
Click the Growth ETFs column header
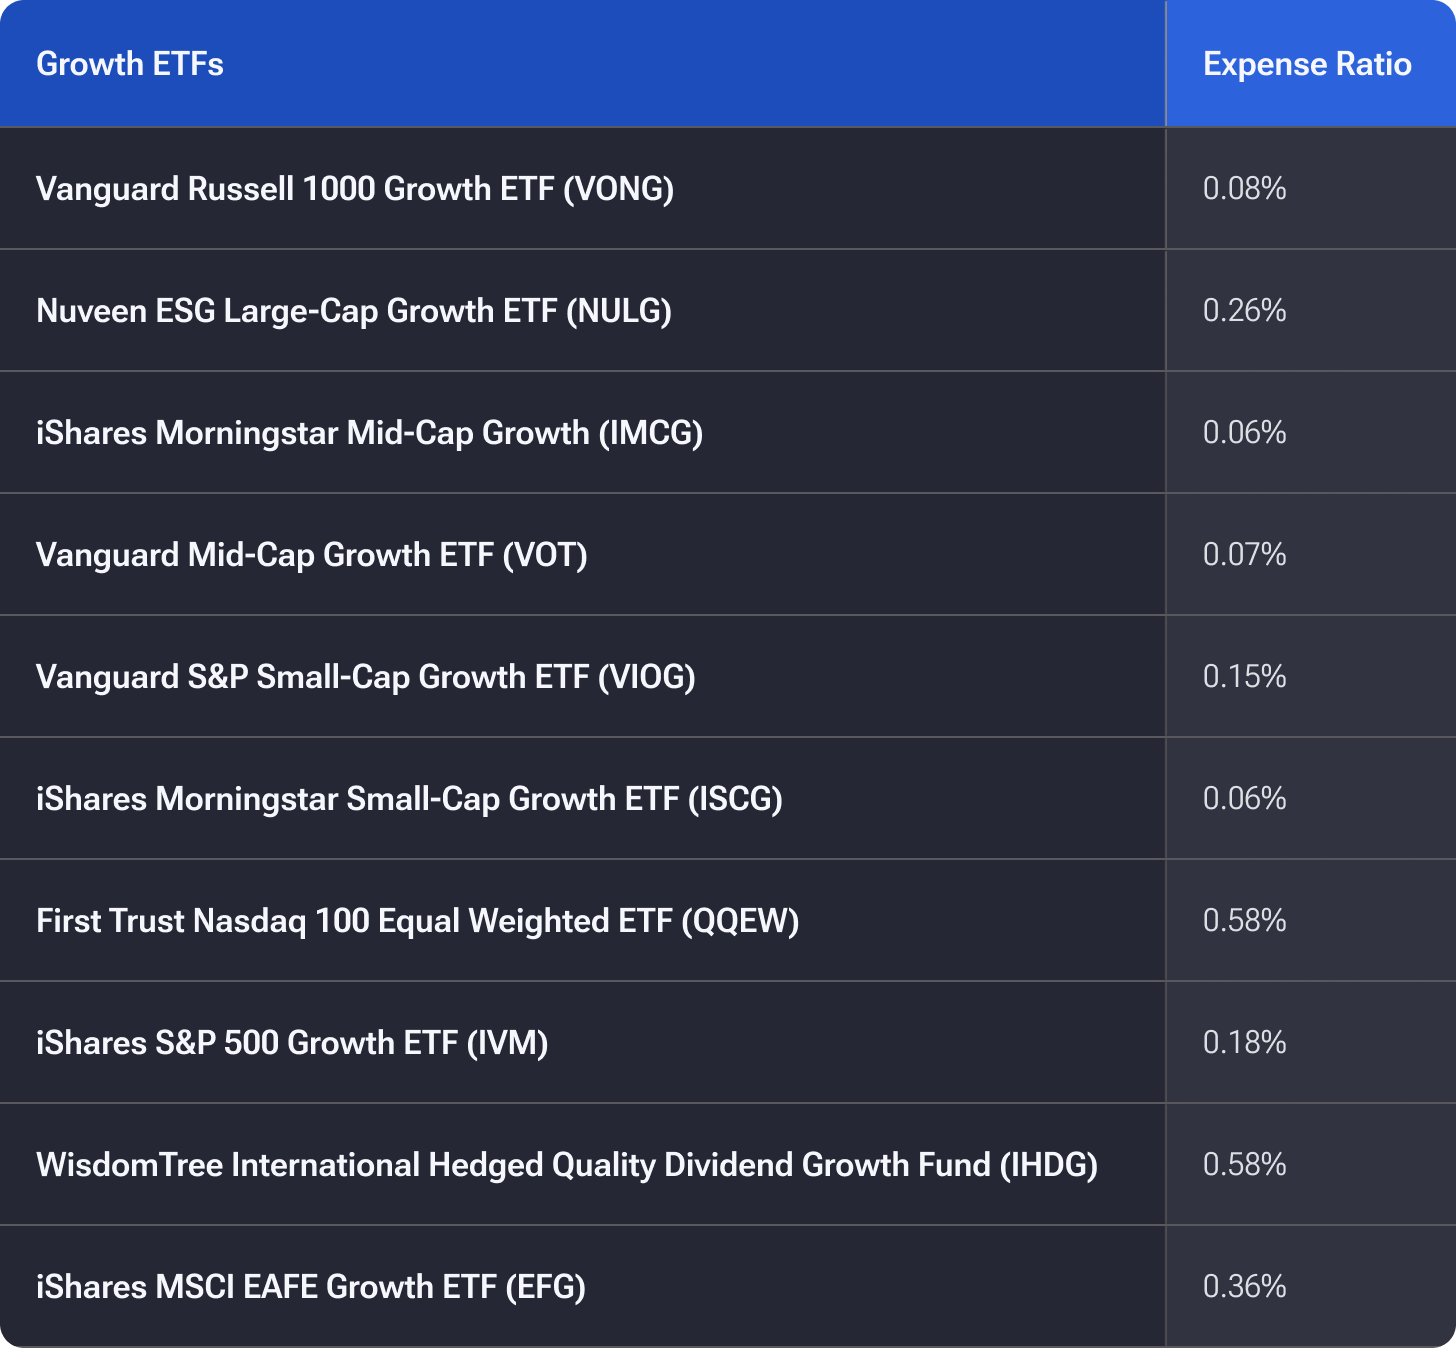pos(130,64)
